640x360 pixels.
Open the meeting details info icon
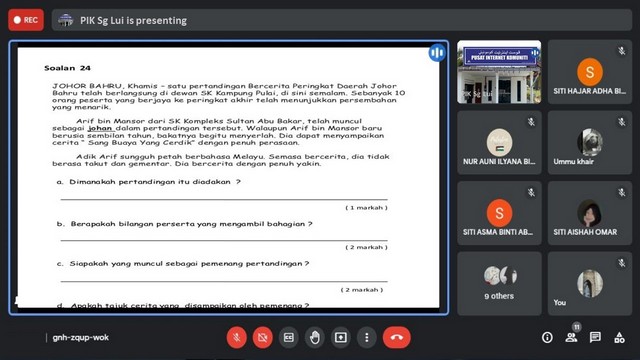(547, 338)
